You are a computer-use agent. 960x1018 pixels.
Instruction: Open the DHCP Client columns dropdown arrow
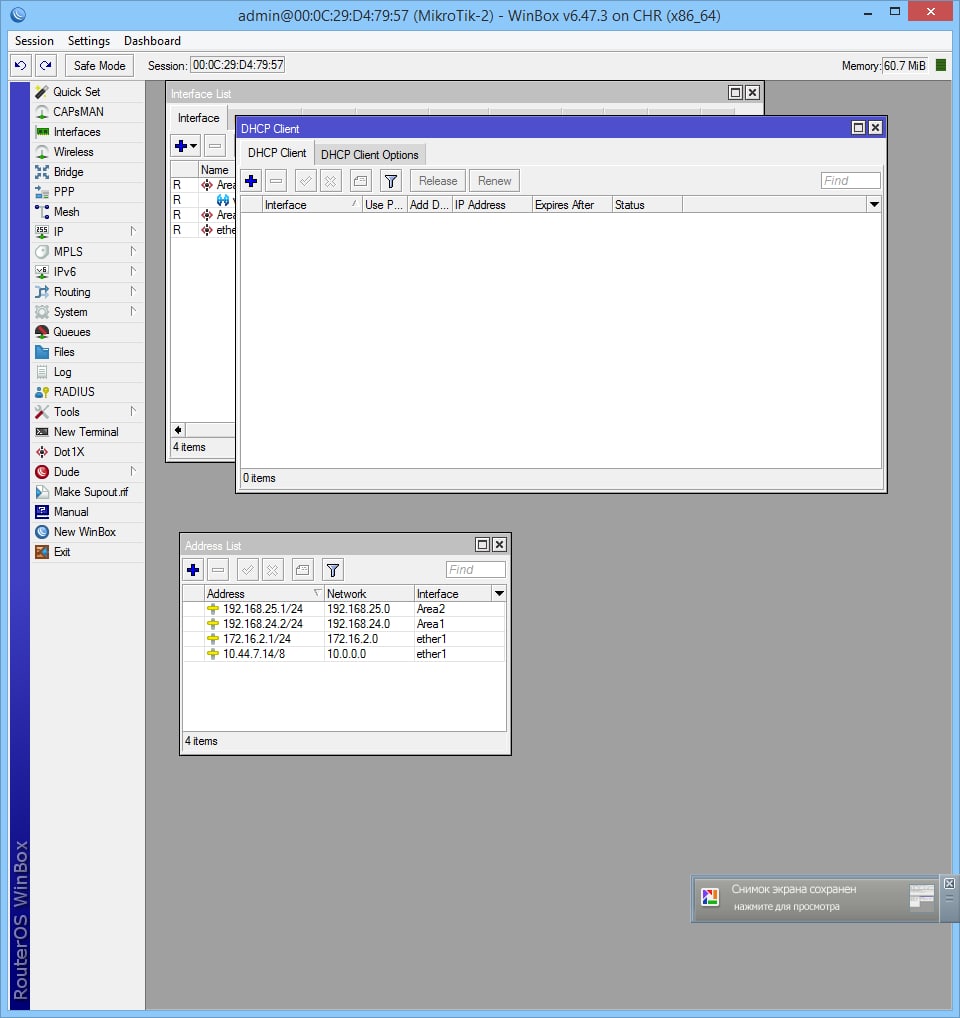pos(874,205)
